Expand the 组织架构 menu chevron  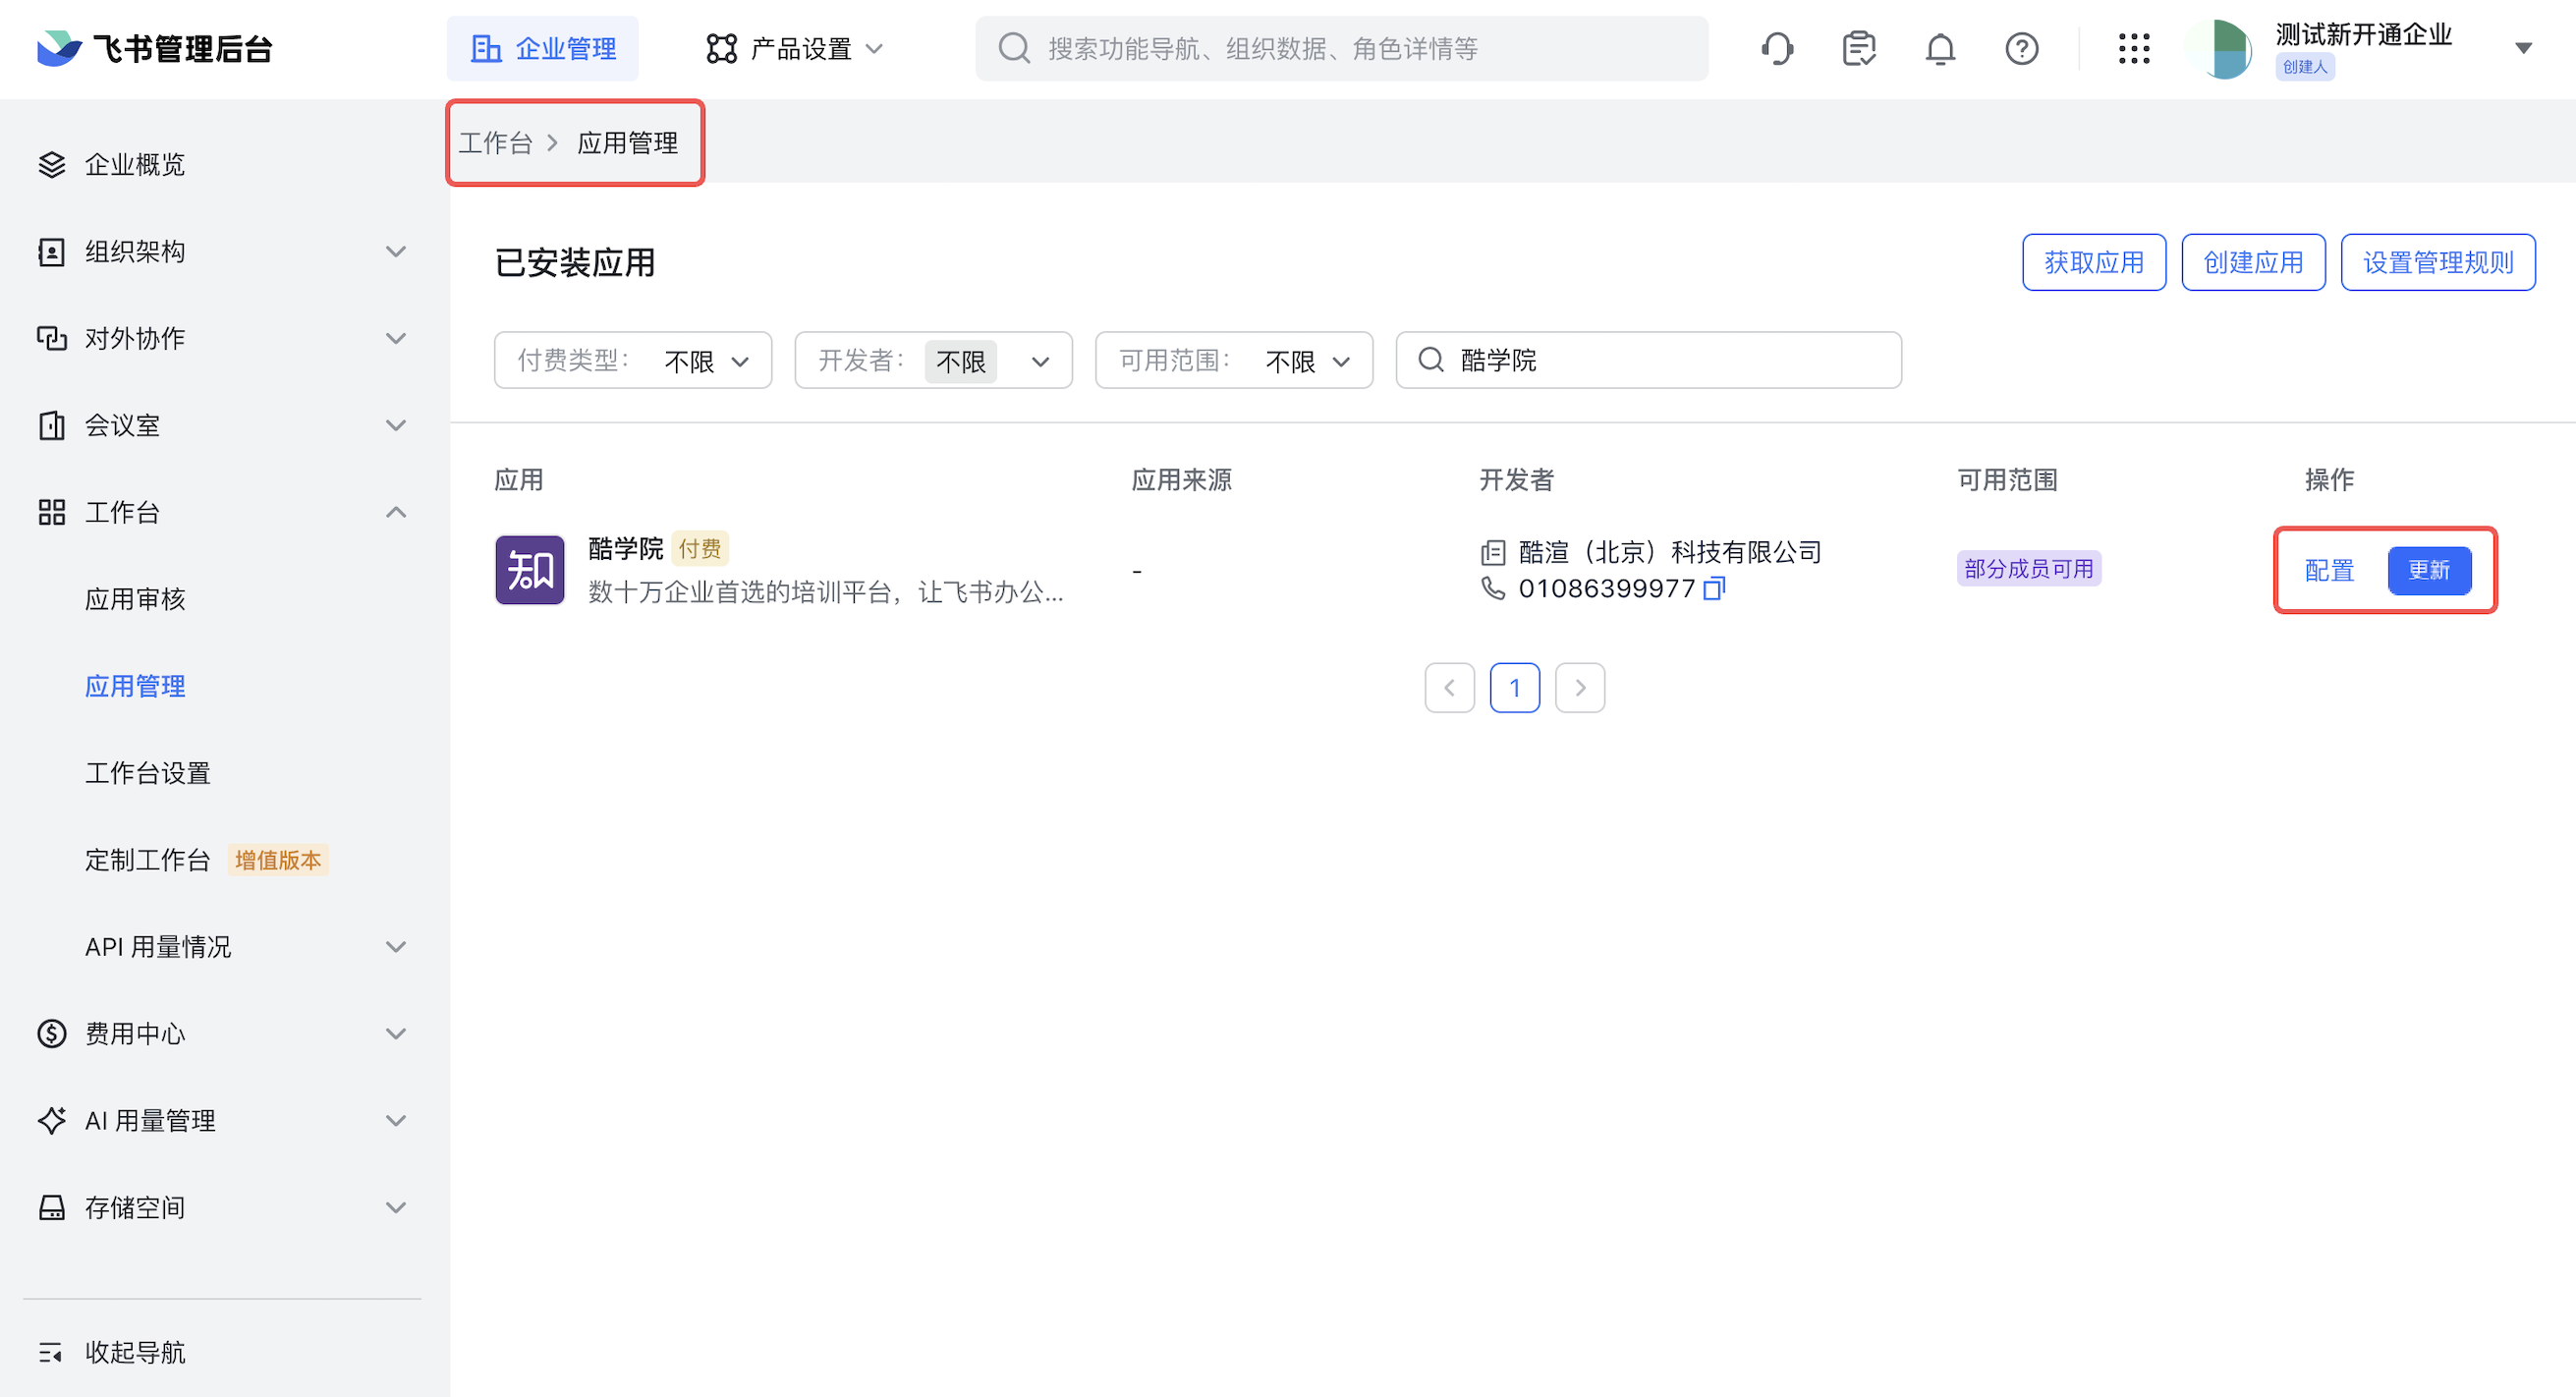tap(396, 251)
